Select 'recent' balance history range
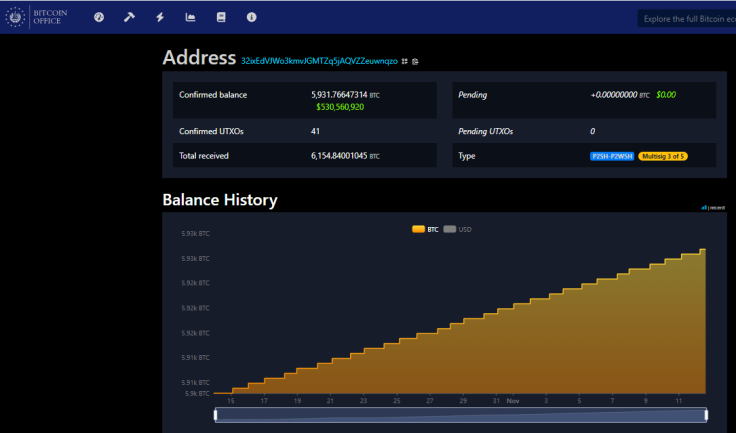This screenshot has width=736, height=433. [717, 208]
